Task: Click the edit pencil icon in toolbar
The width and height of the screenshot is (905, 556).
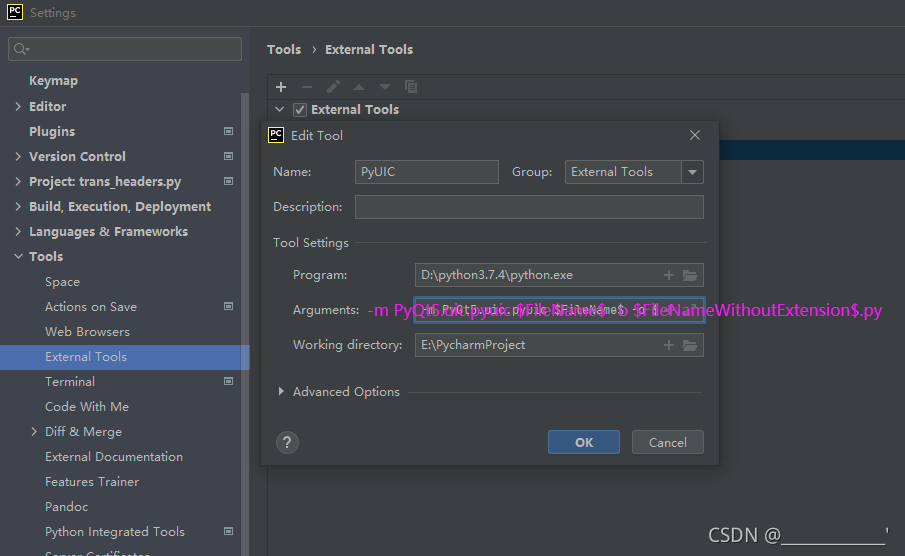Action: tap(333, 87)
